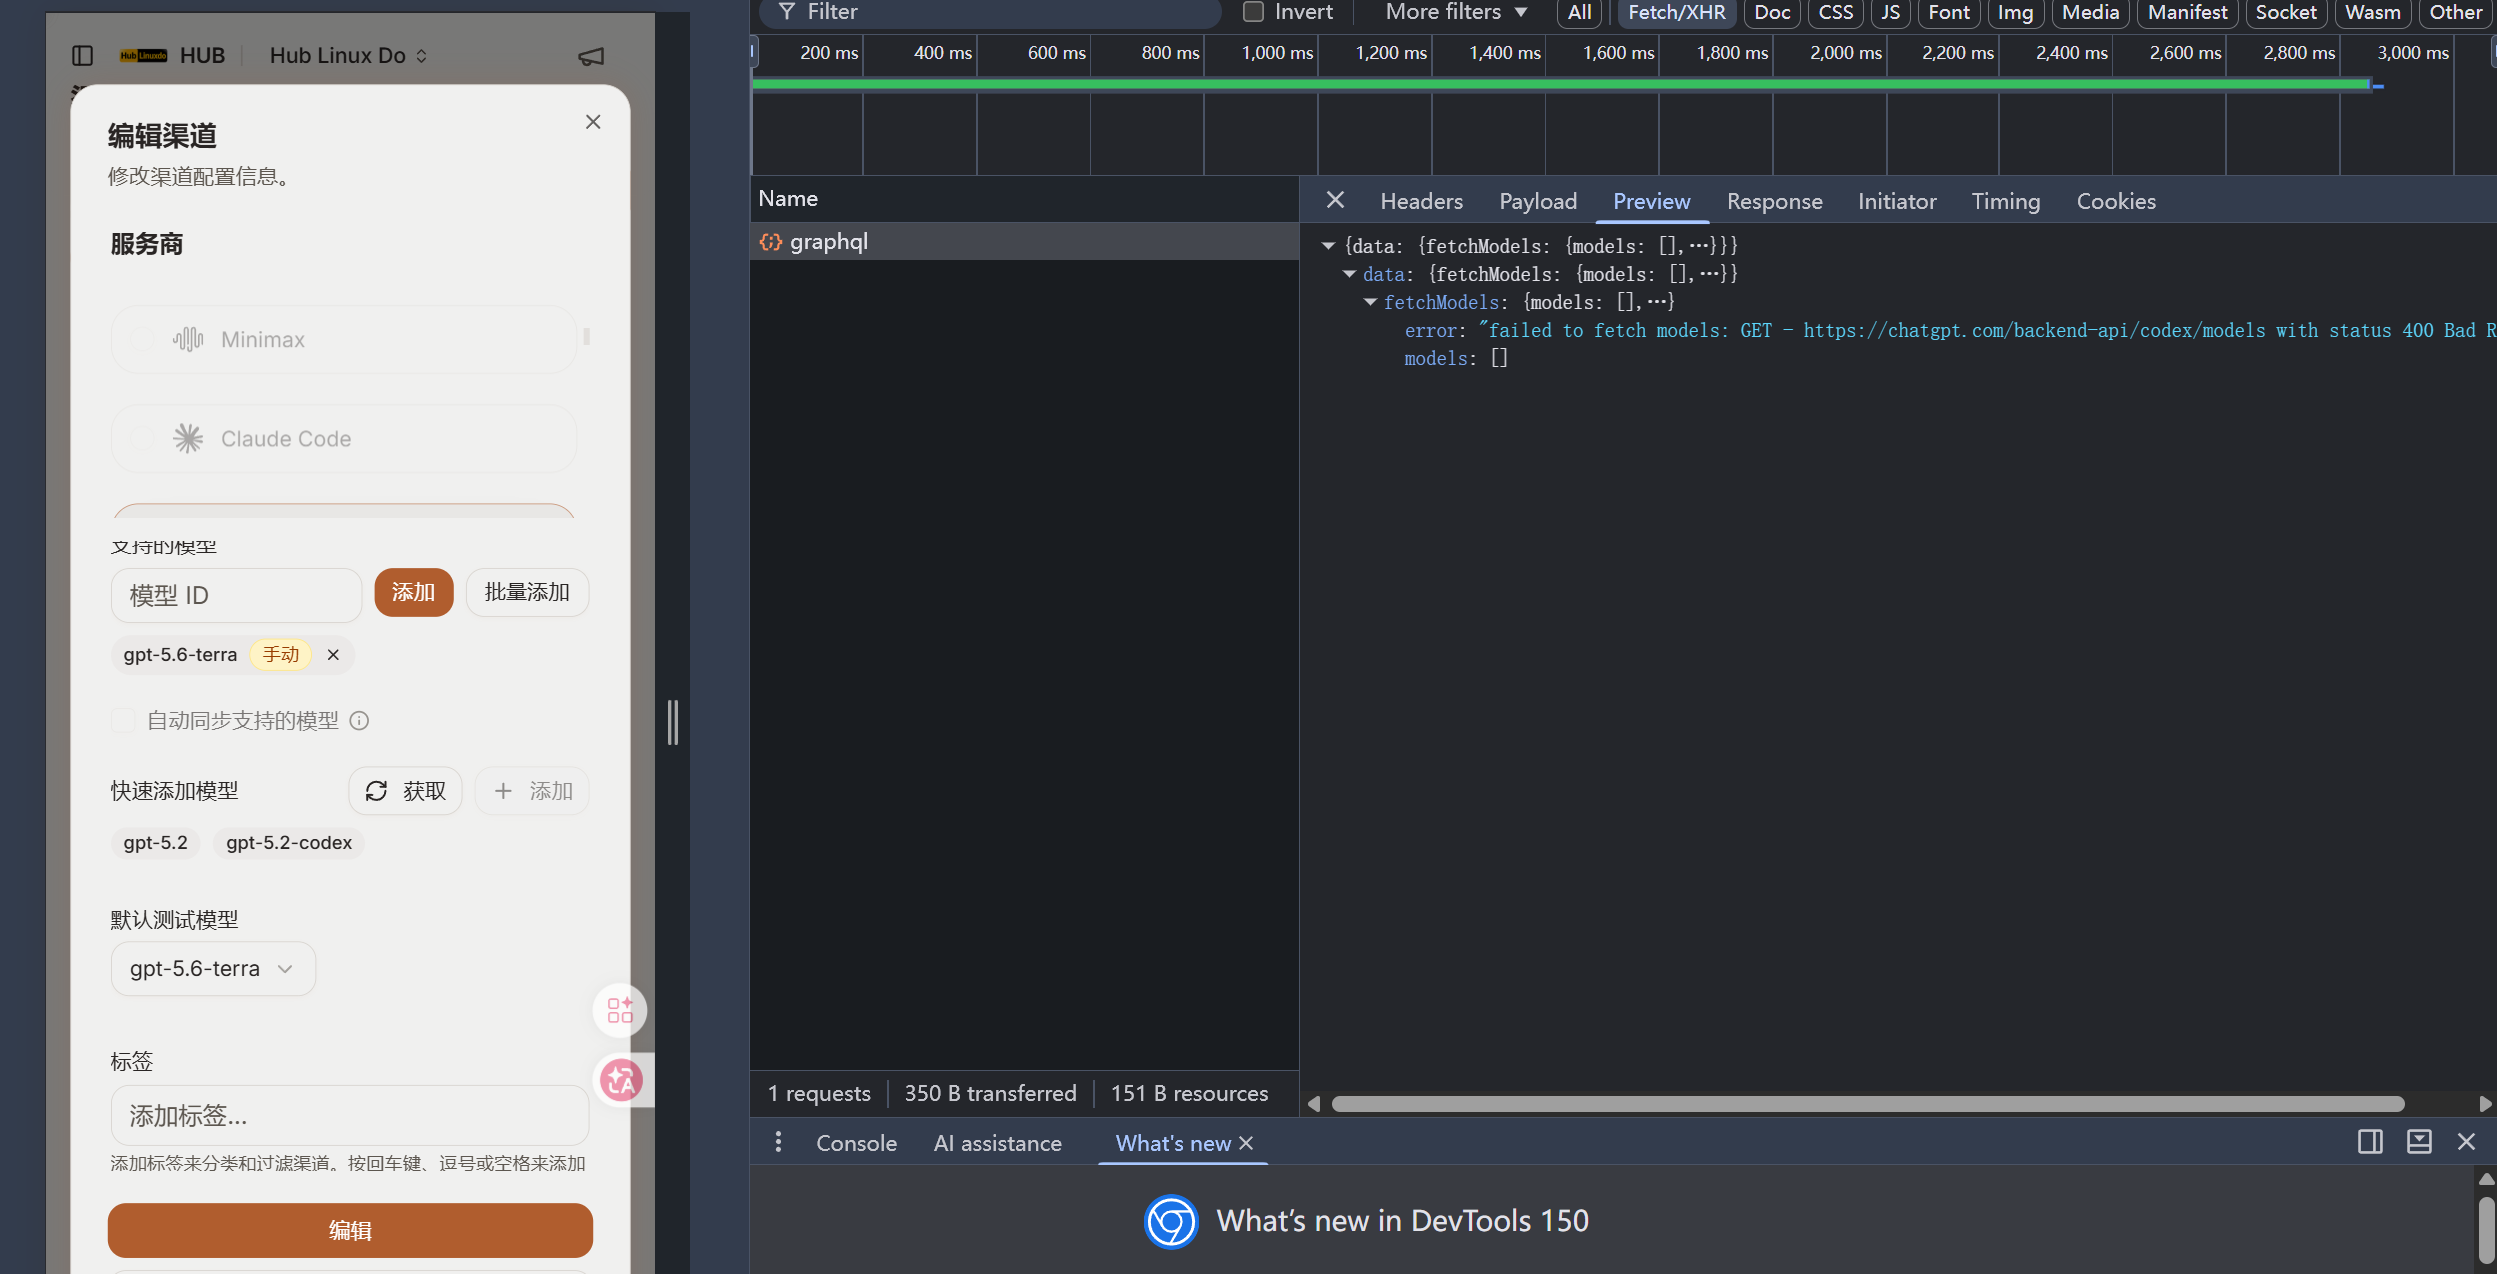Collapse the fetchModels node in preview
The image size is (2497, 1274).
click(x=1370, y=302)
